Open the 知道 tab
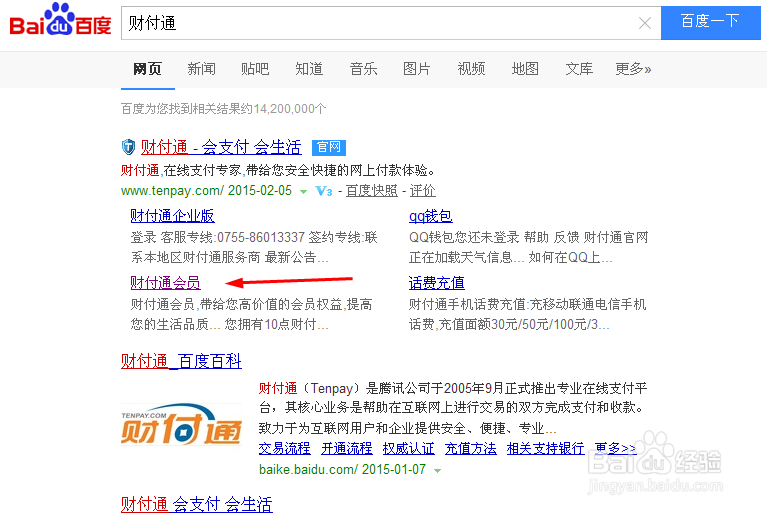Screen dimensions: 767x513 pyautogui.click(x=309, y=69)
